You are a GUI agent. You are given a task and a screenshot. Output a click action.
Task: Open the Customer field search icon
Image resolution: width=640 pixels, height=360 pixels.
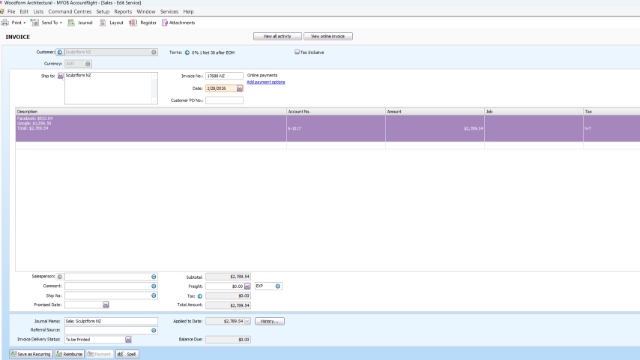[x=154, y=52]
